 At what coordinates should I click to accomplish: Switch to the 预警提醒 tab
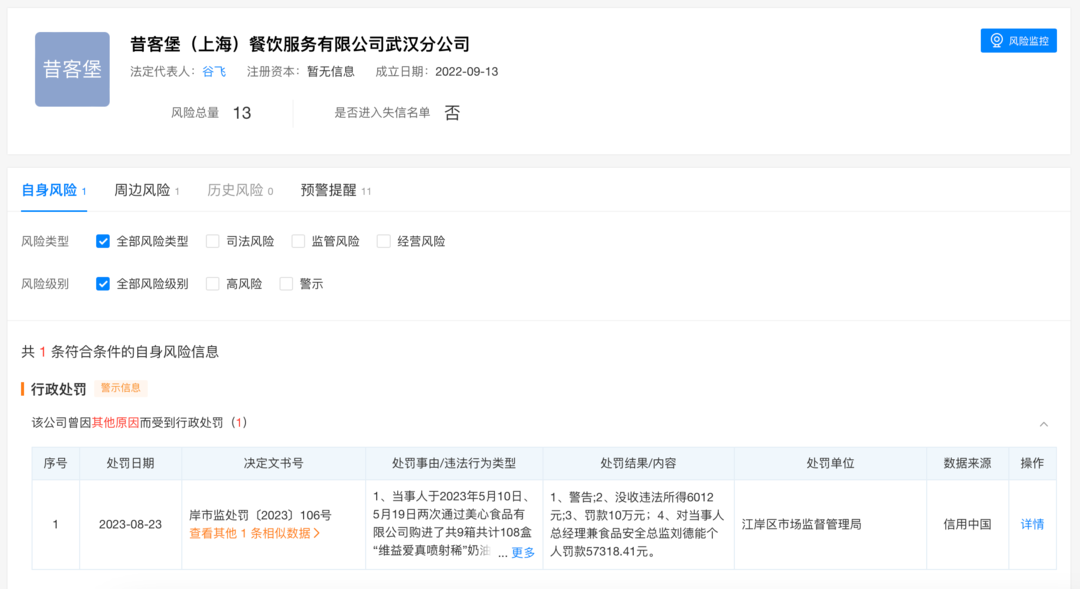pos(335,191)
